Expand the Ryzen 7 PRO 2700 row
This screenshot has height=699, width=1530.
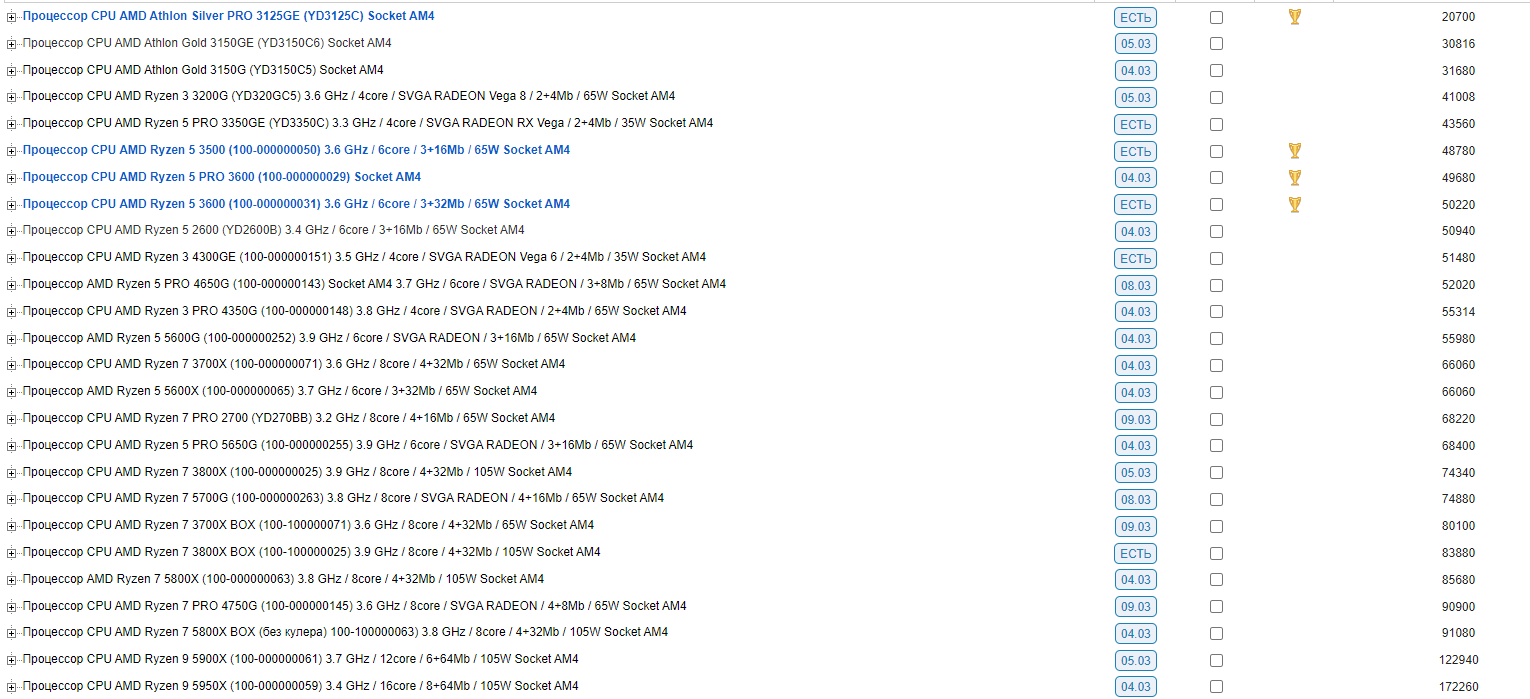[12, 419]
